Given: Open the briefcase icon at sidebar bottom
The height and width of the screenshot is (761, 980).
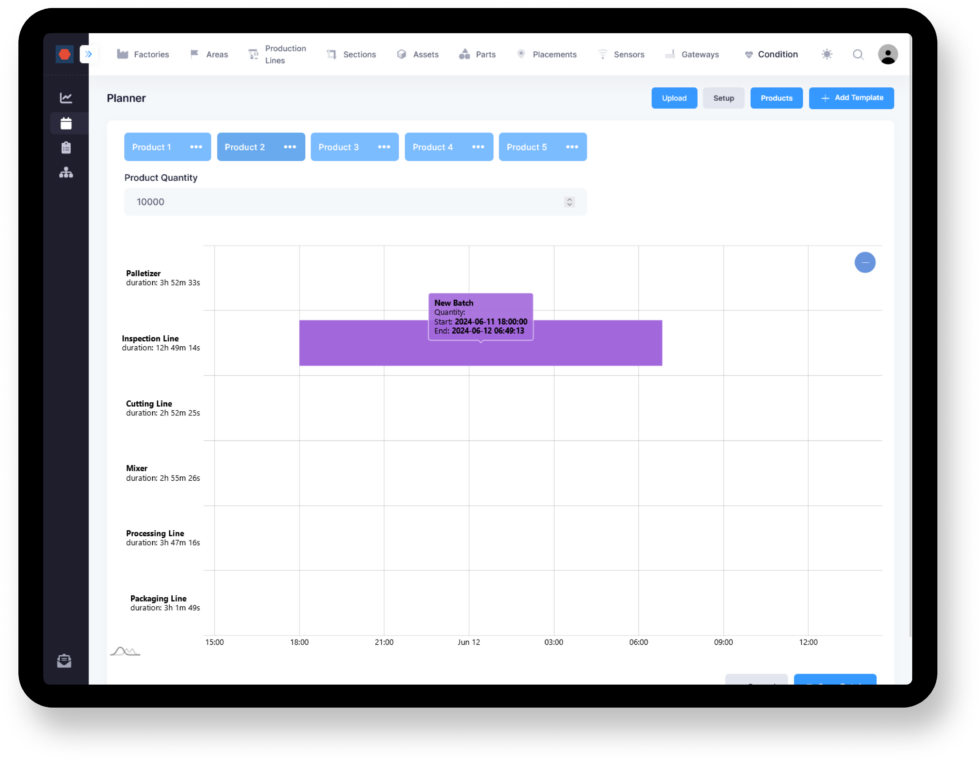Looking at the screenshot, I should click(65, 660).
